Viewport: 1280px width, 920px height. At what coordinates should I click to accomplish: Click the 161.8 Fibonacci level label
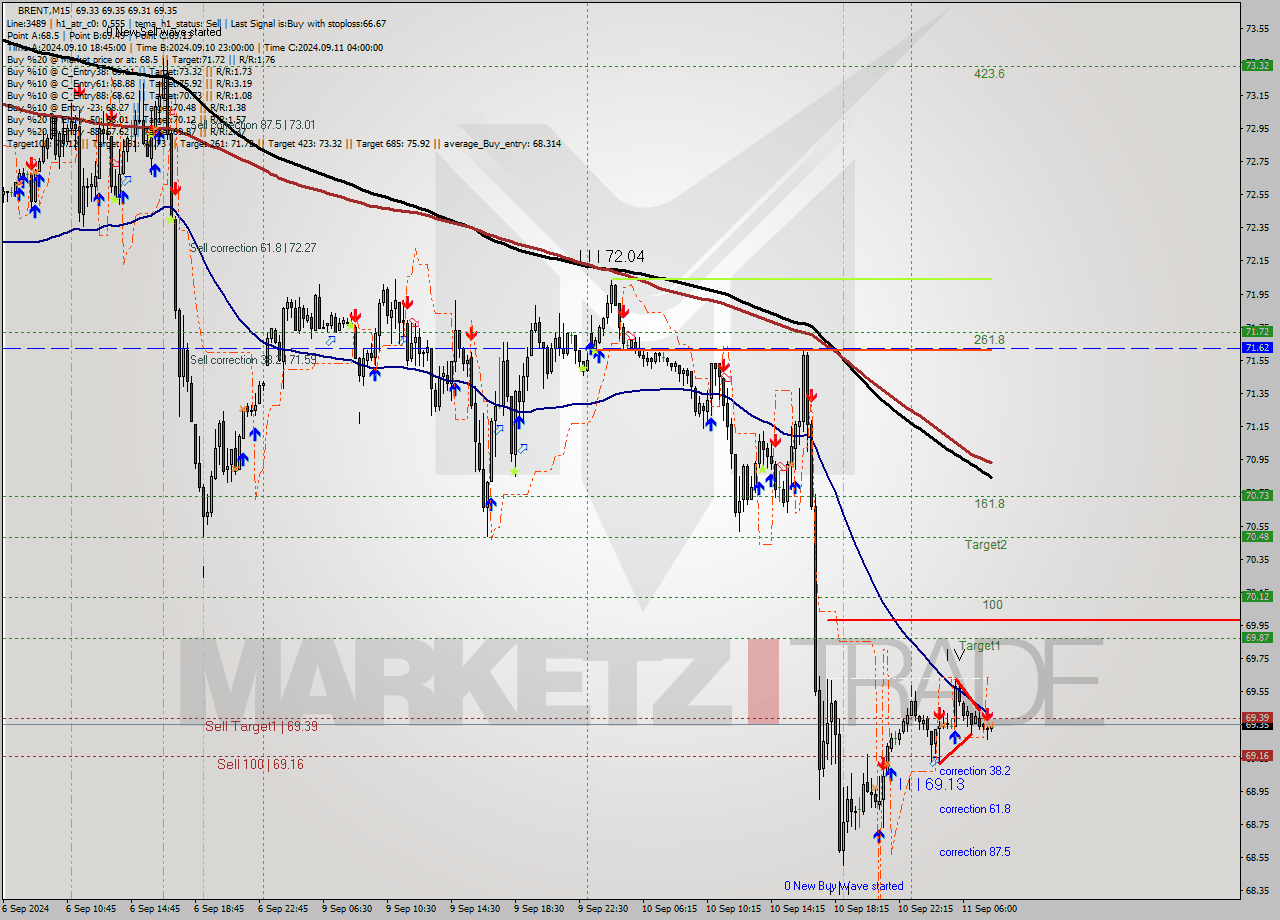989,504
